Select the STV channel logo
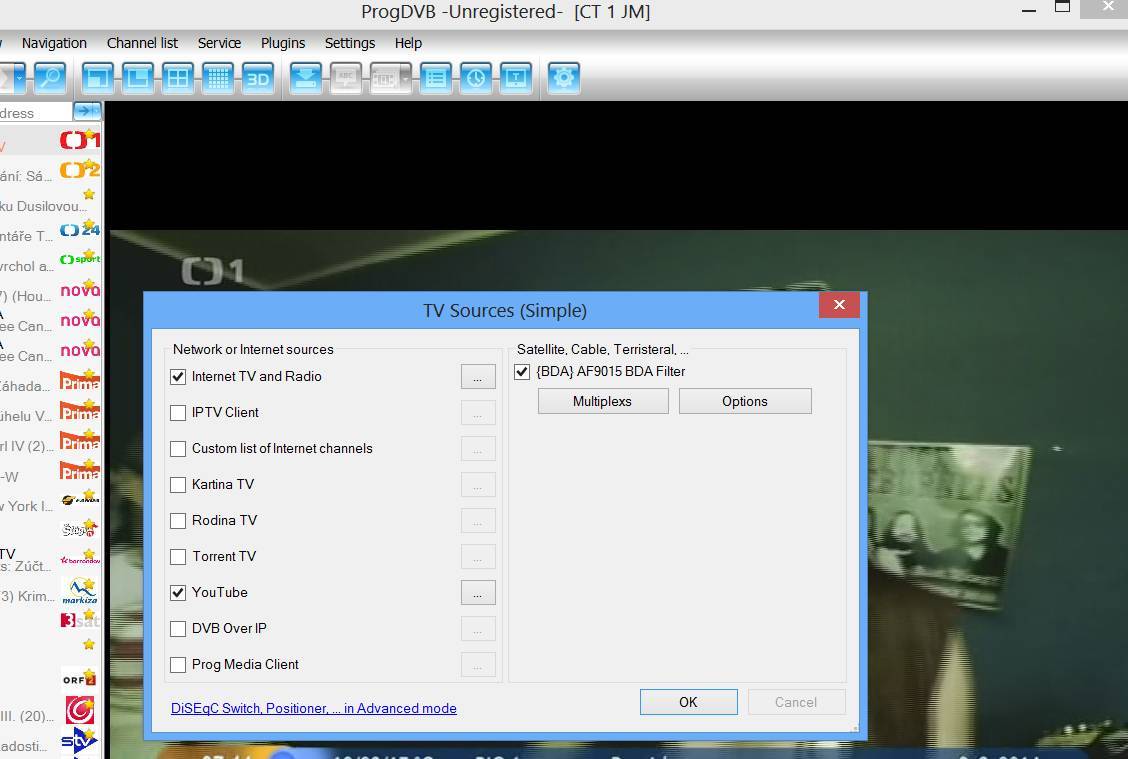Image resolution: width=1128 pixels, height=759 pixels. coord(80,740)
